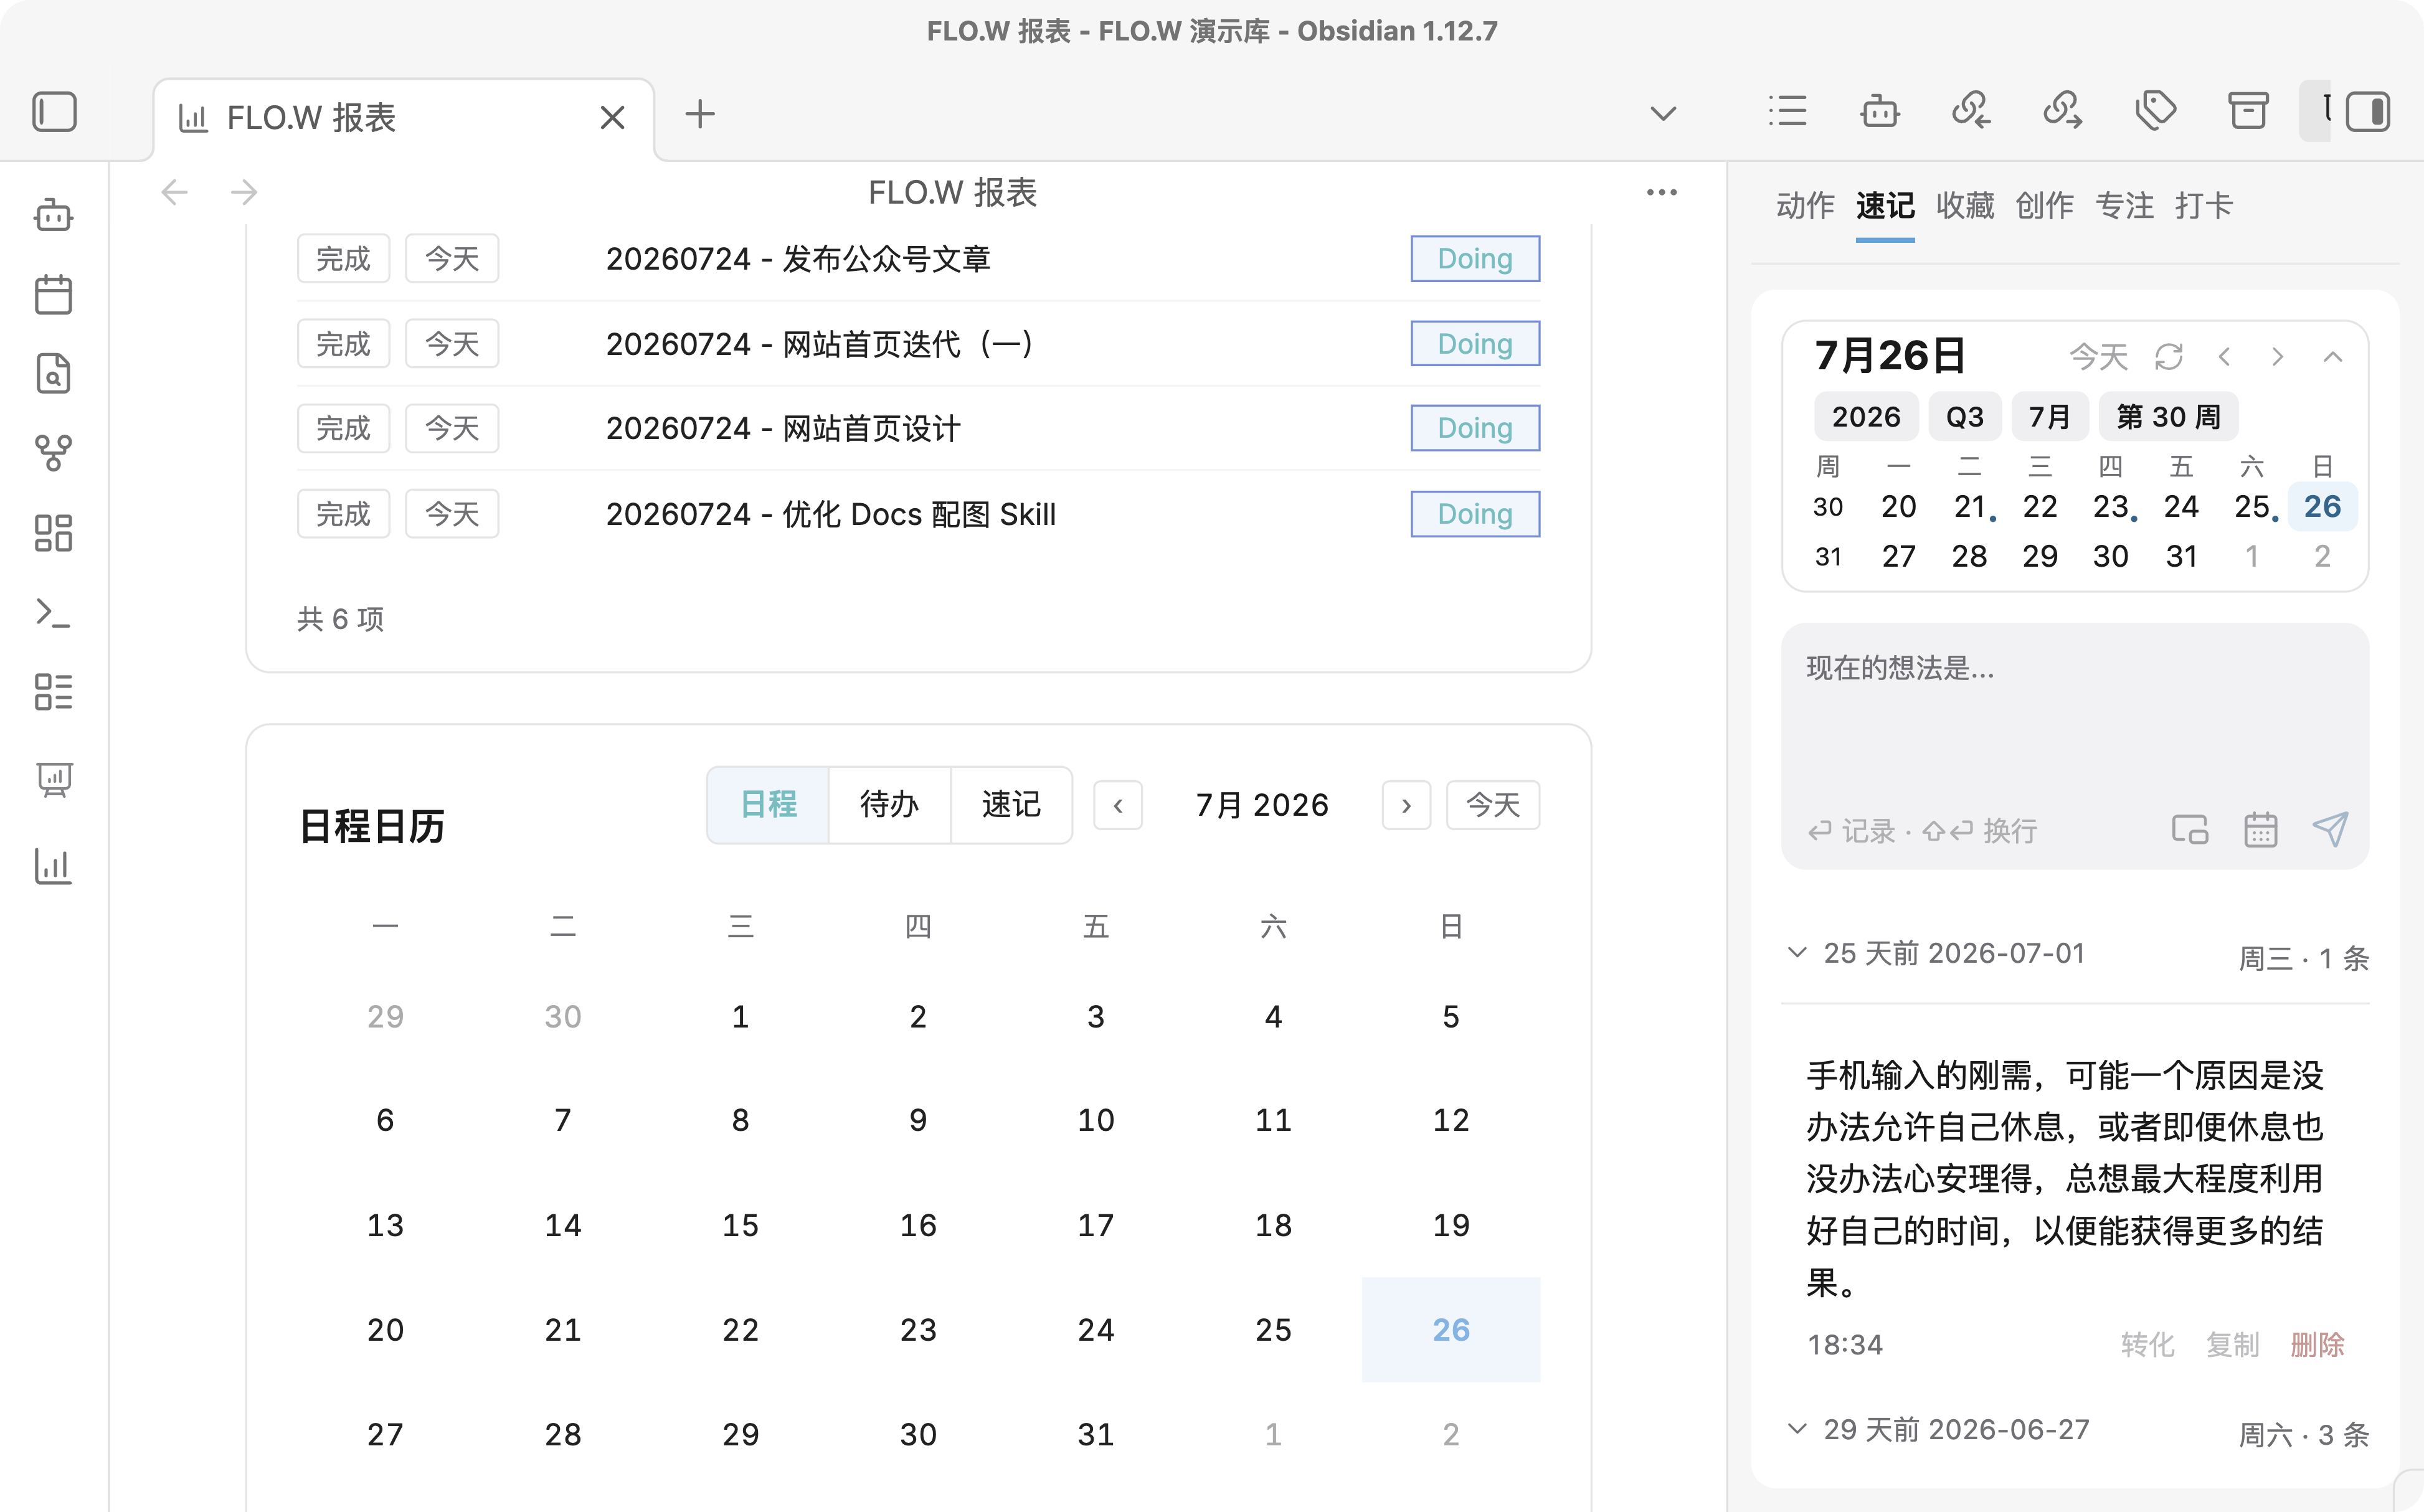Collapse the 29 天前 2026-06-27 group
Viewport: 2424px width, 1512px height.
(1797, 1429)
